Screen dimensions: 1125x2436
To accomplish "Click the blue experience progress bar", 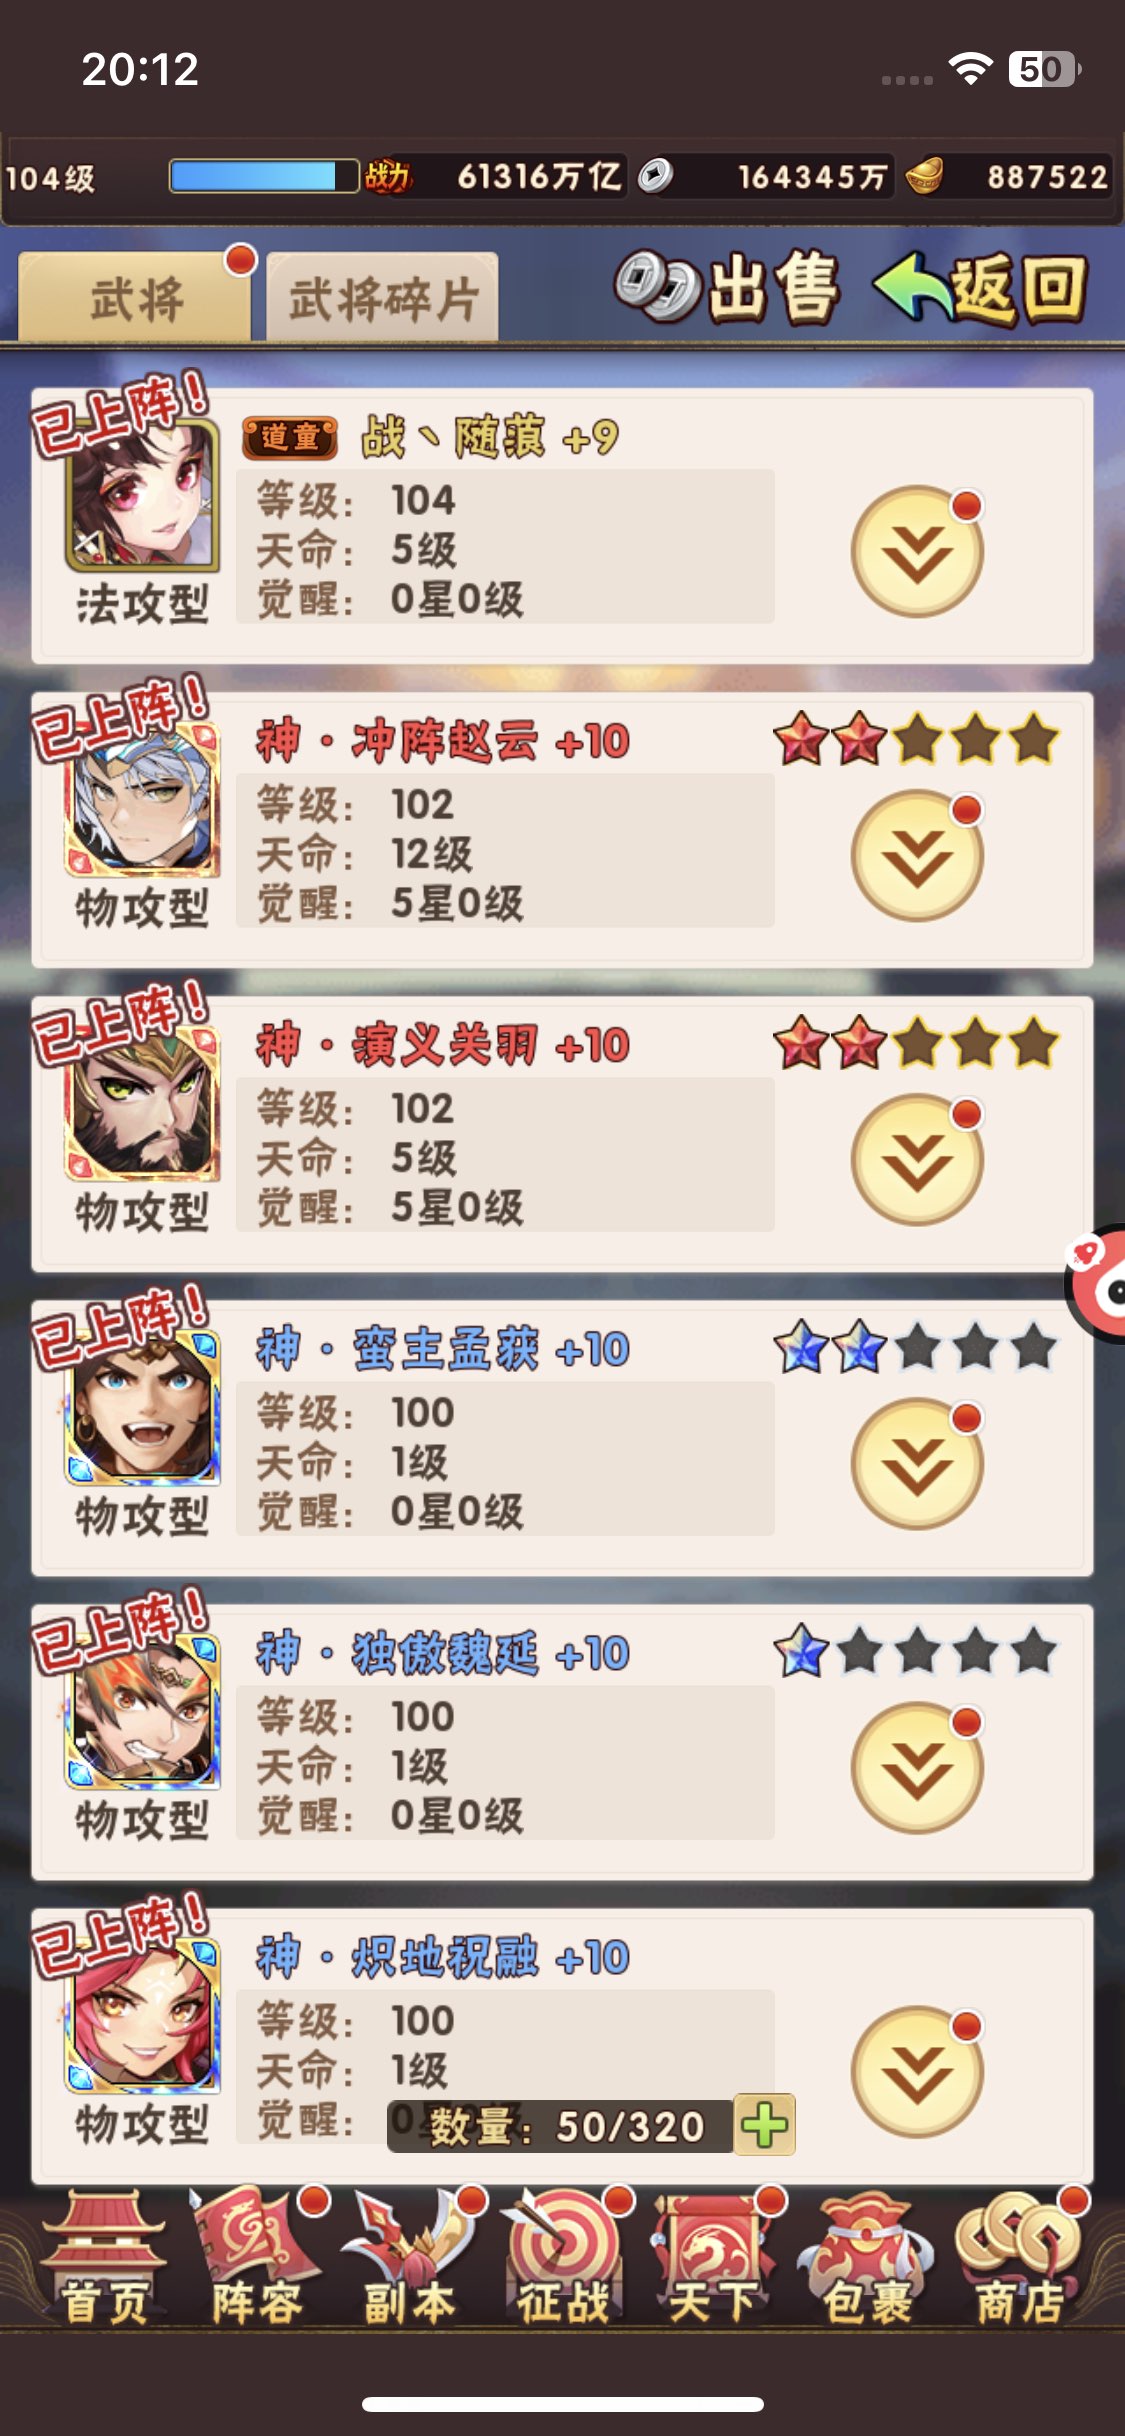I will (x=264, y=176).
